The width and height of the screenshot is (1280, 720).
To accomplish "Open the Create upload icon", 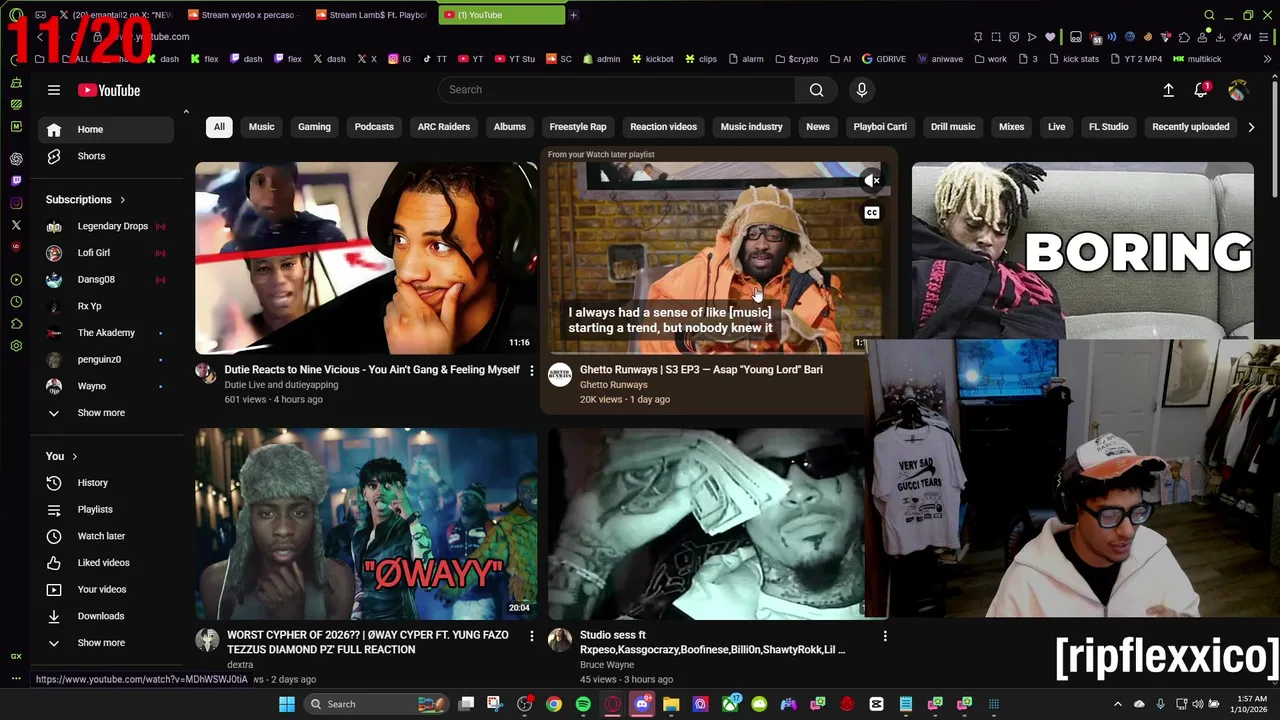I will pyautogui.click(x=1168, y=90).
